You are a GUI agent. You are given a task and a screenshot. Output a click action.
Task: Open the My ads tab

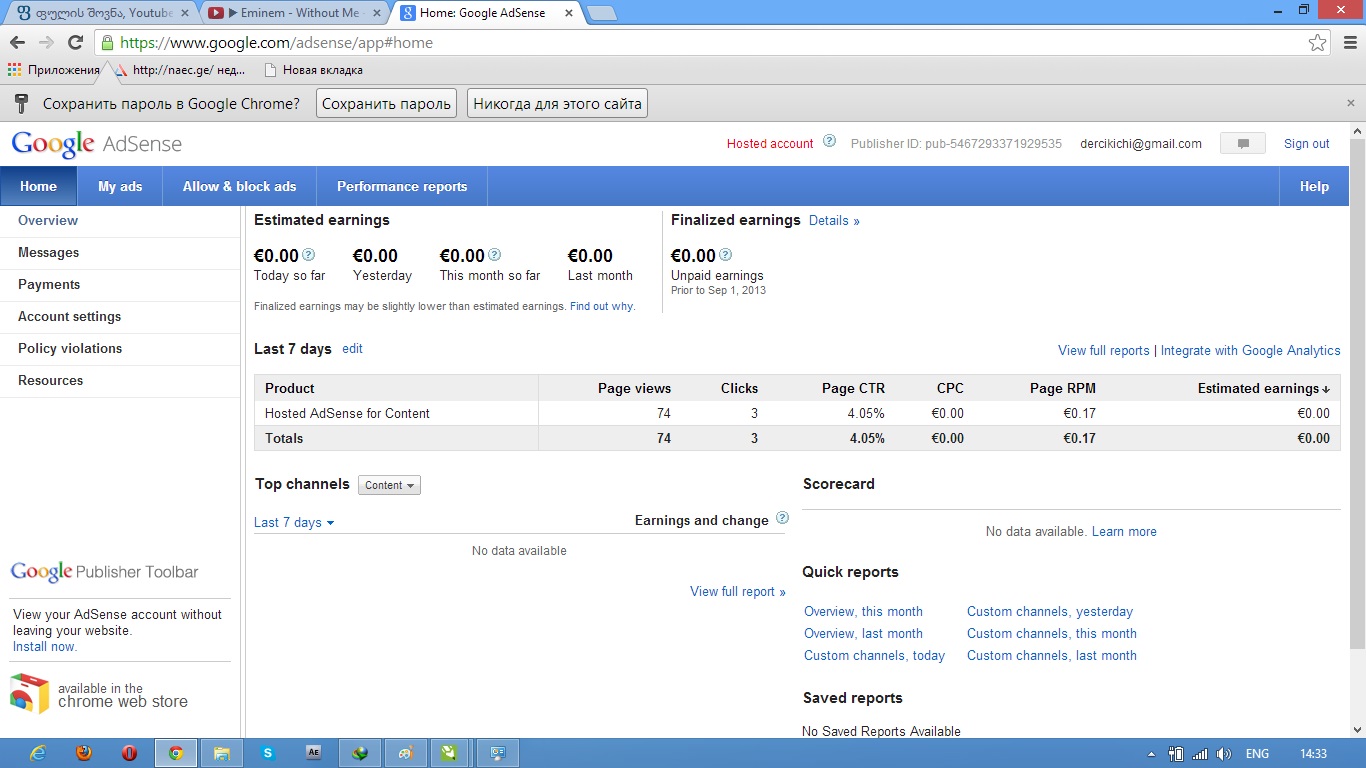click(120, 186)
